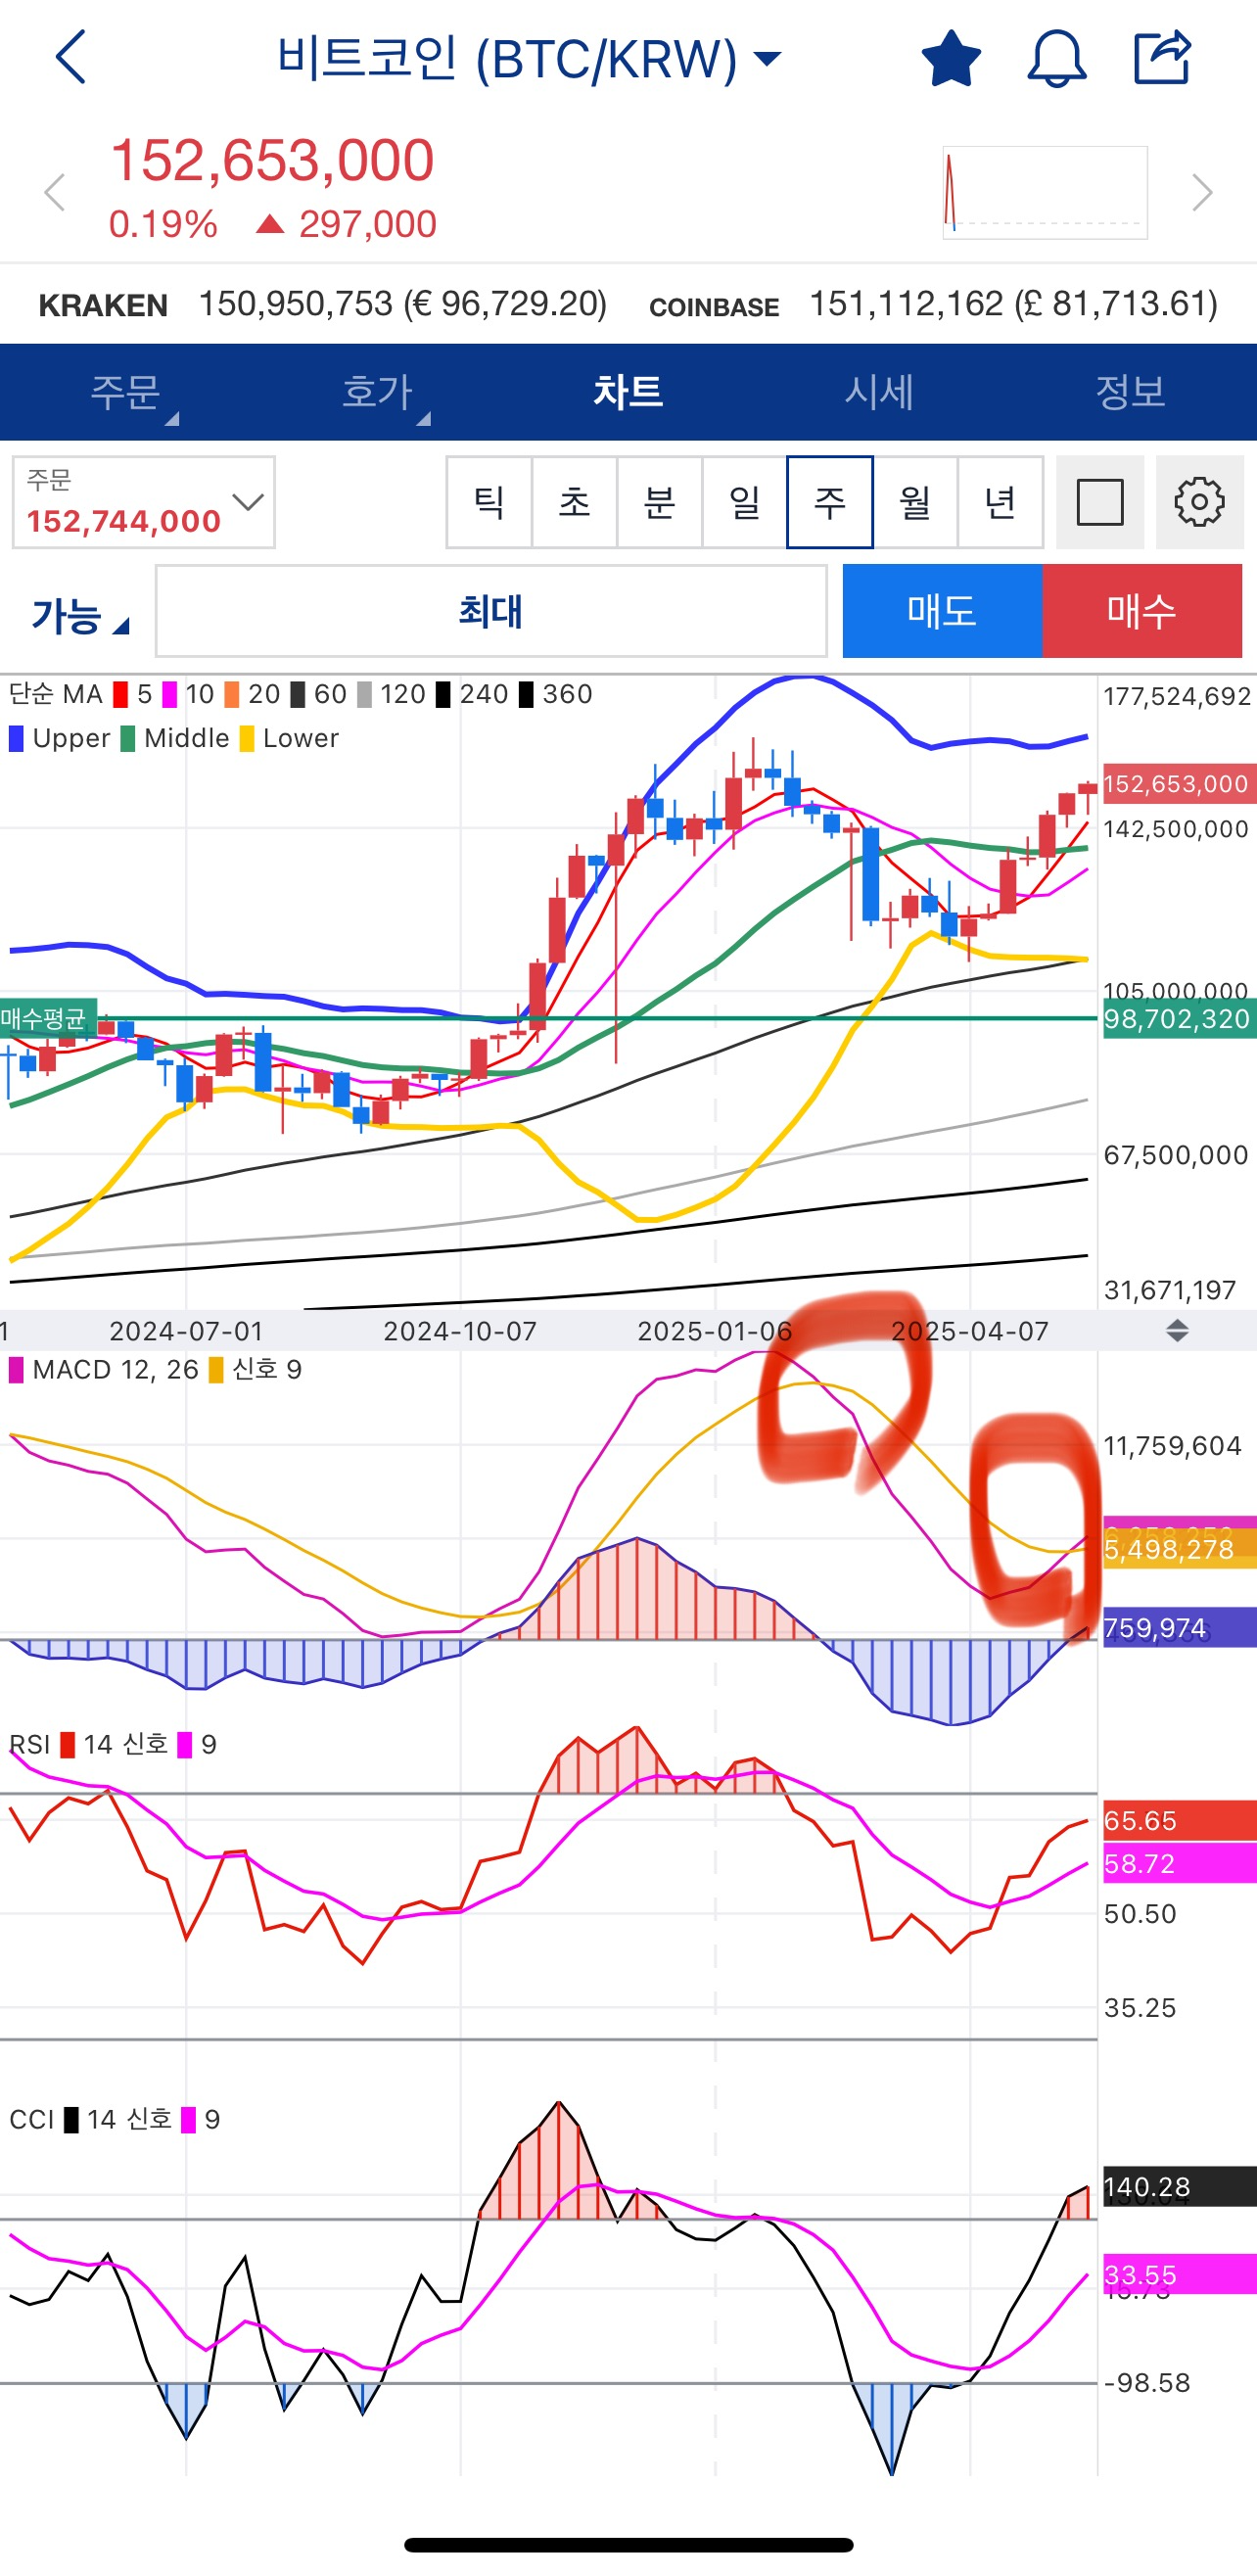Click the red MA 5 color swatch
The height and width of the screenshot is (2576, 1257).
(120, 694)
